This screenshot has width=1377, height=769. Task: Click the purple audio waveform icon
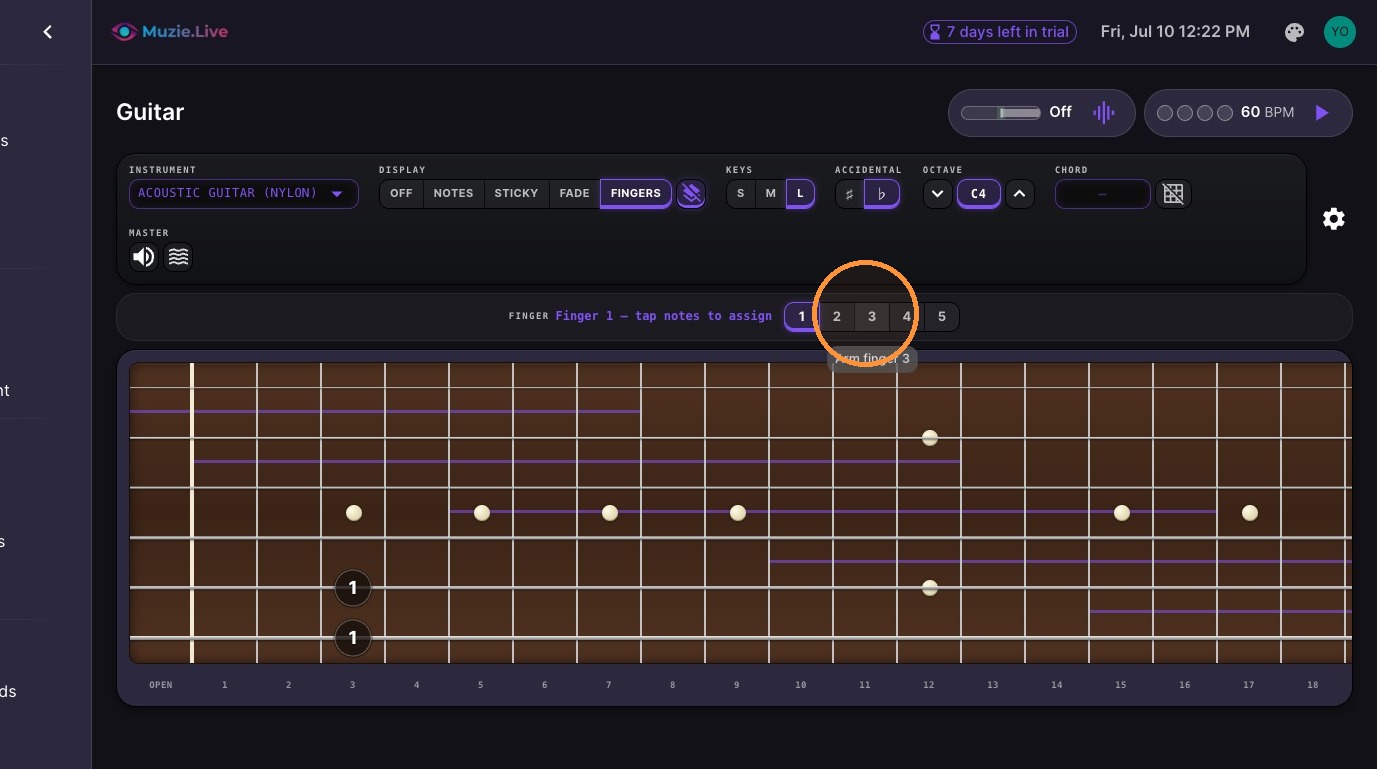click(1103, 113)
